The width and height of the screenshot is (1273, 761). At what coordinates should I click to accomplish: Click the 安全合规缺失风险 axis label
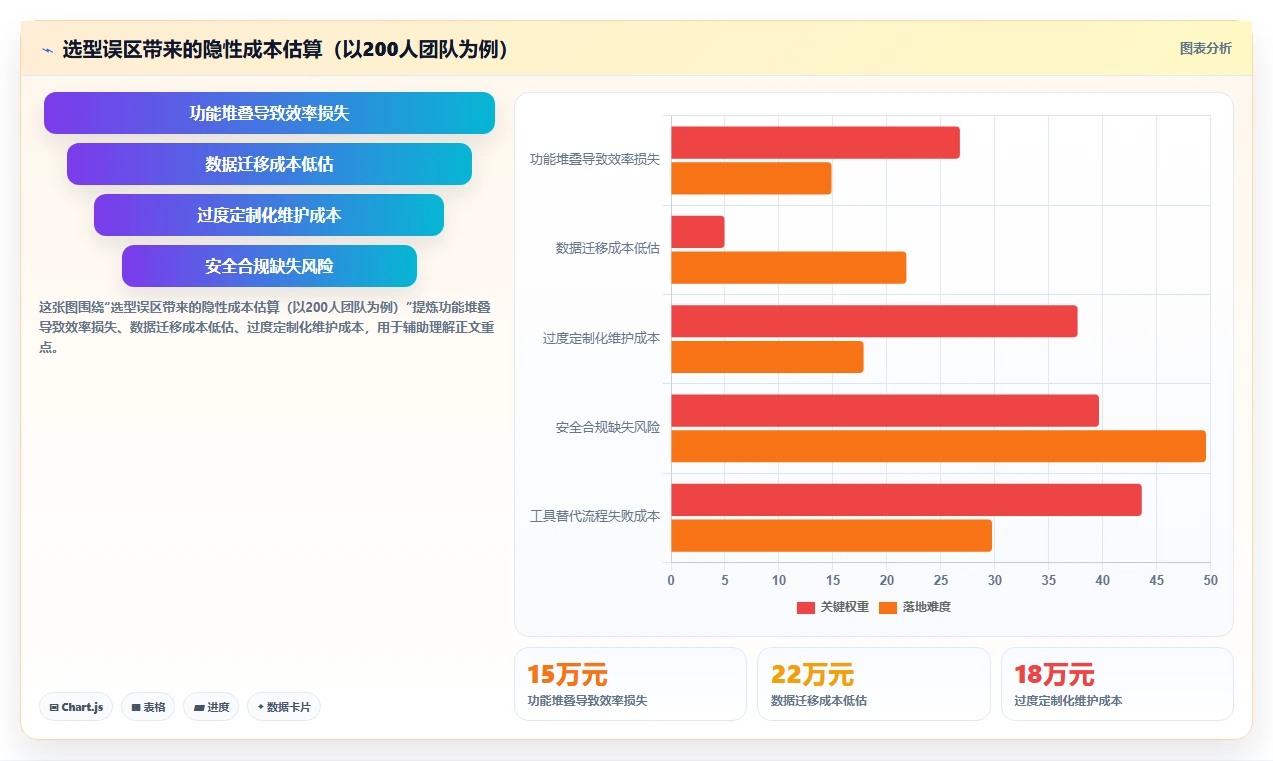(608, 428)
